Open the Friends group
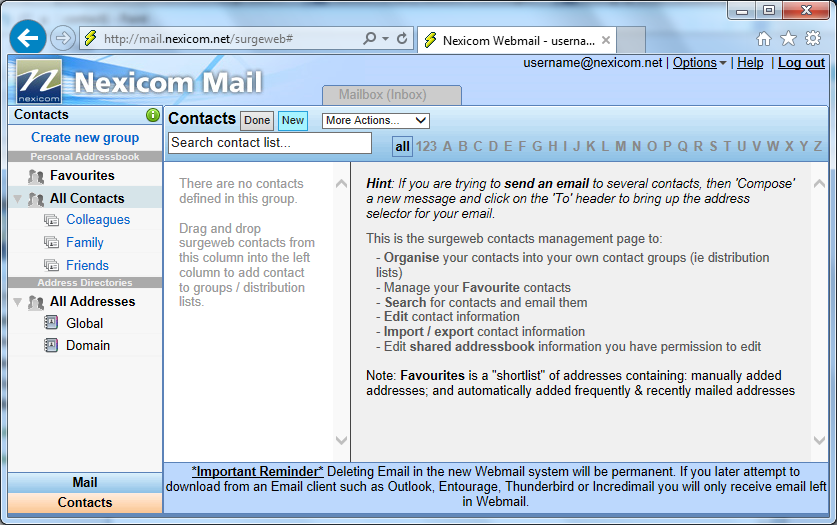This screenshot has width=837, height=525. 88,265
